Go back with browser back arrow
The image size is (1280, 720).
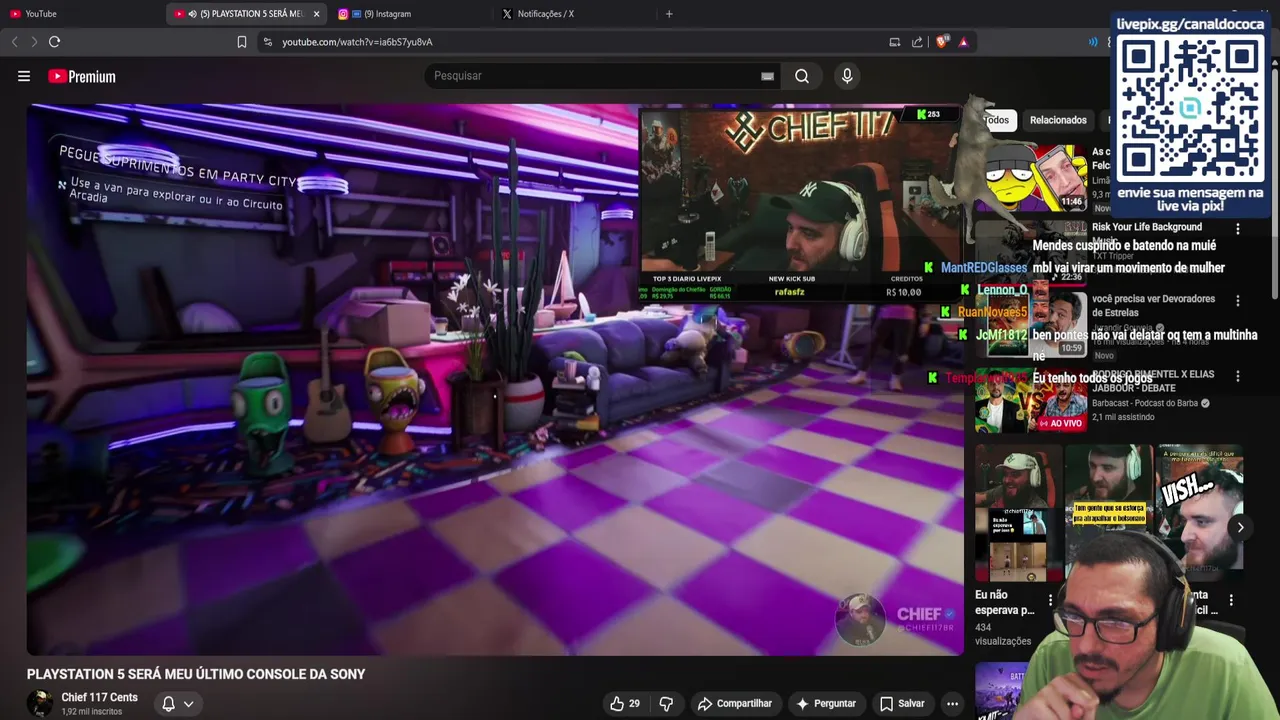(14, 42)
